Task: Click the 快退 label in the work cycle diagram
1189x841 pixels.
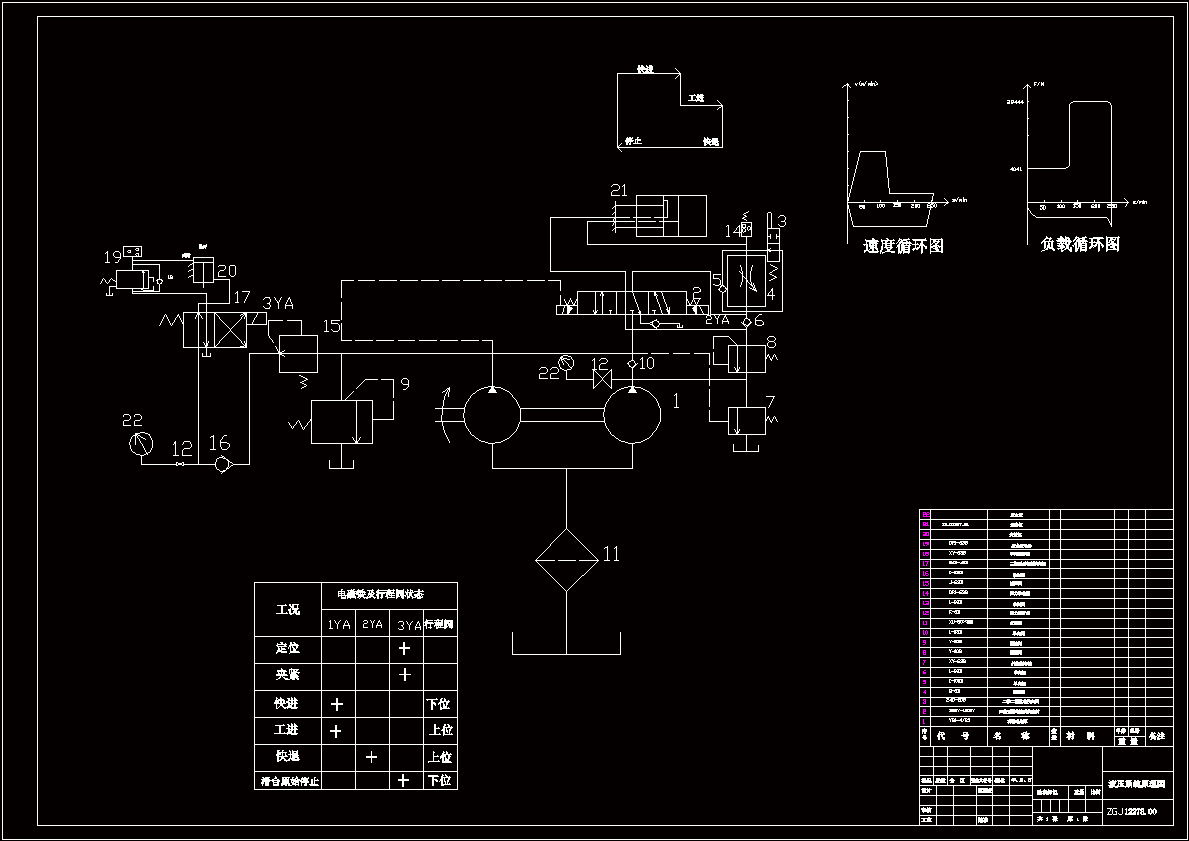Action: (x=711, y=141)
